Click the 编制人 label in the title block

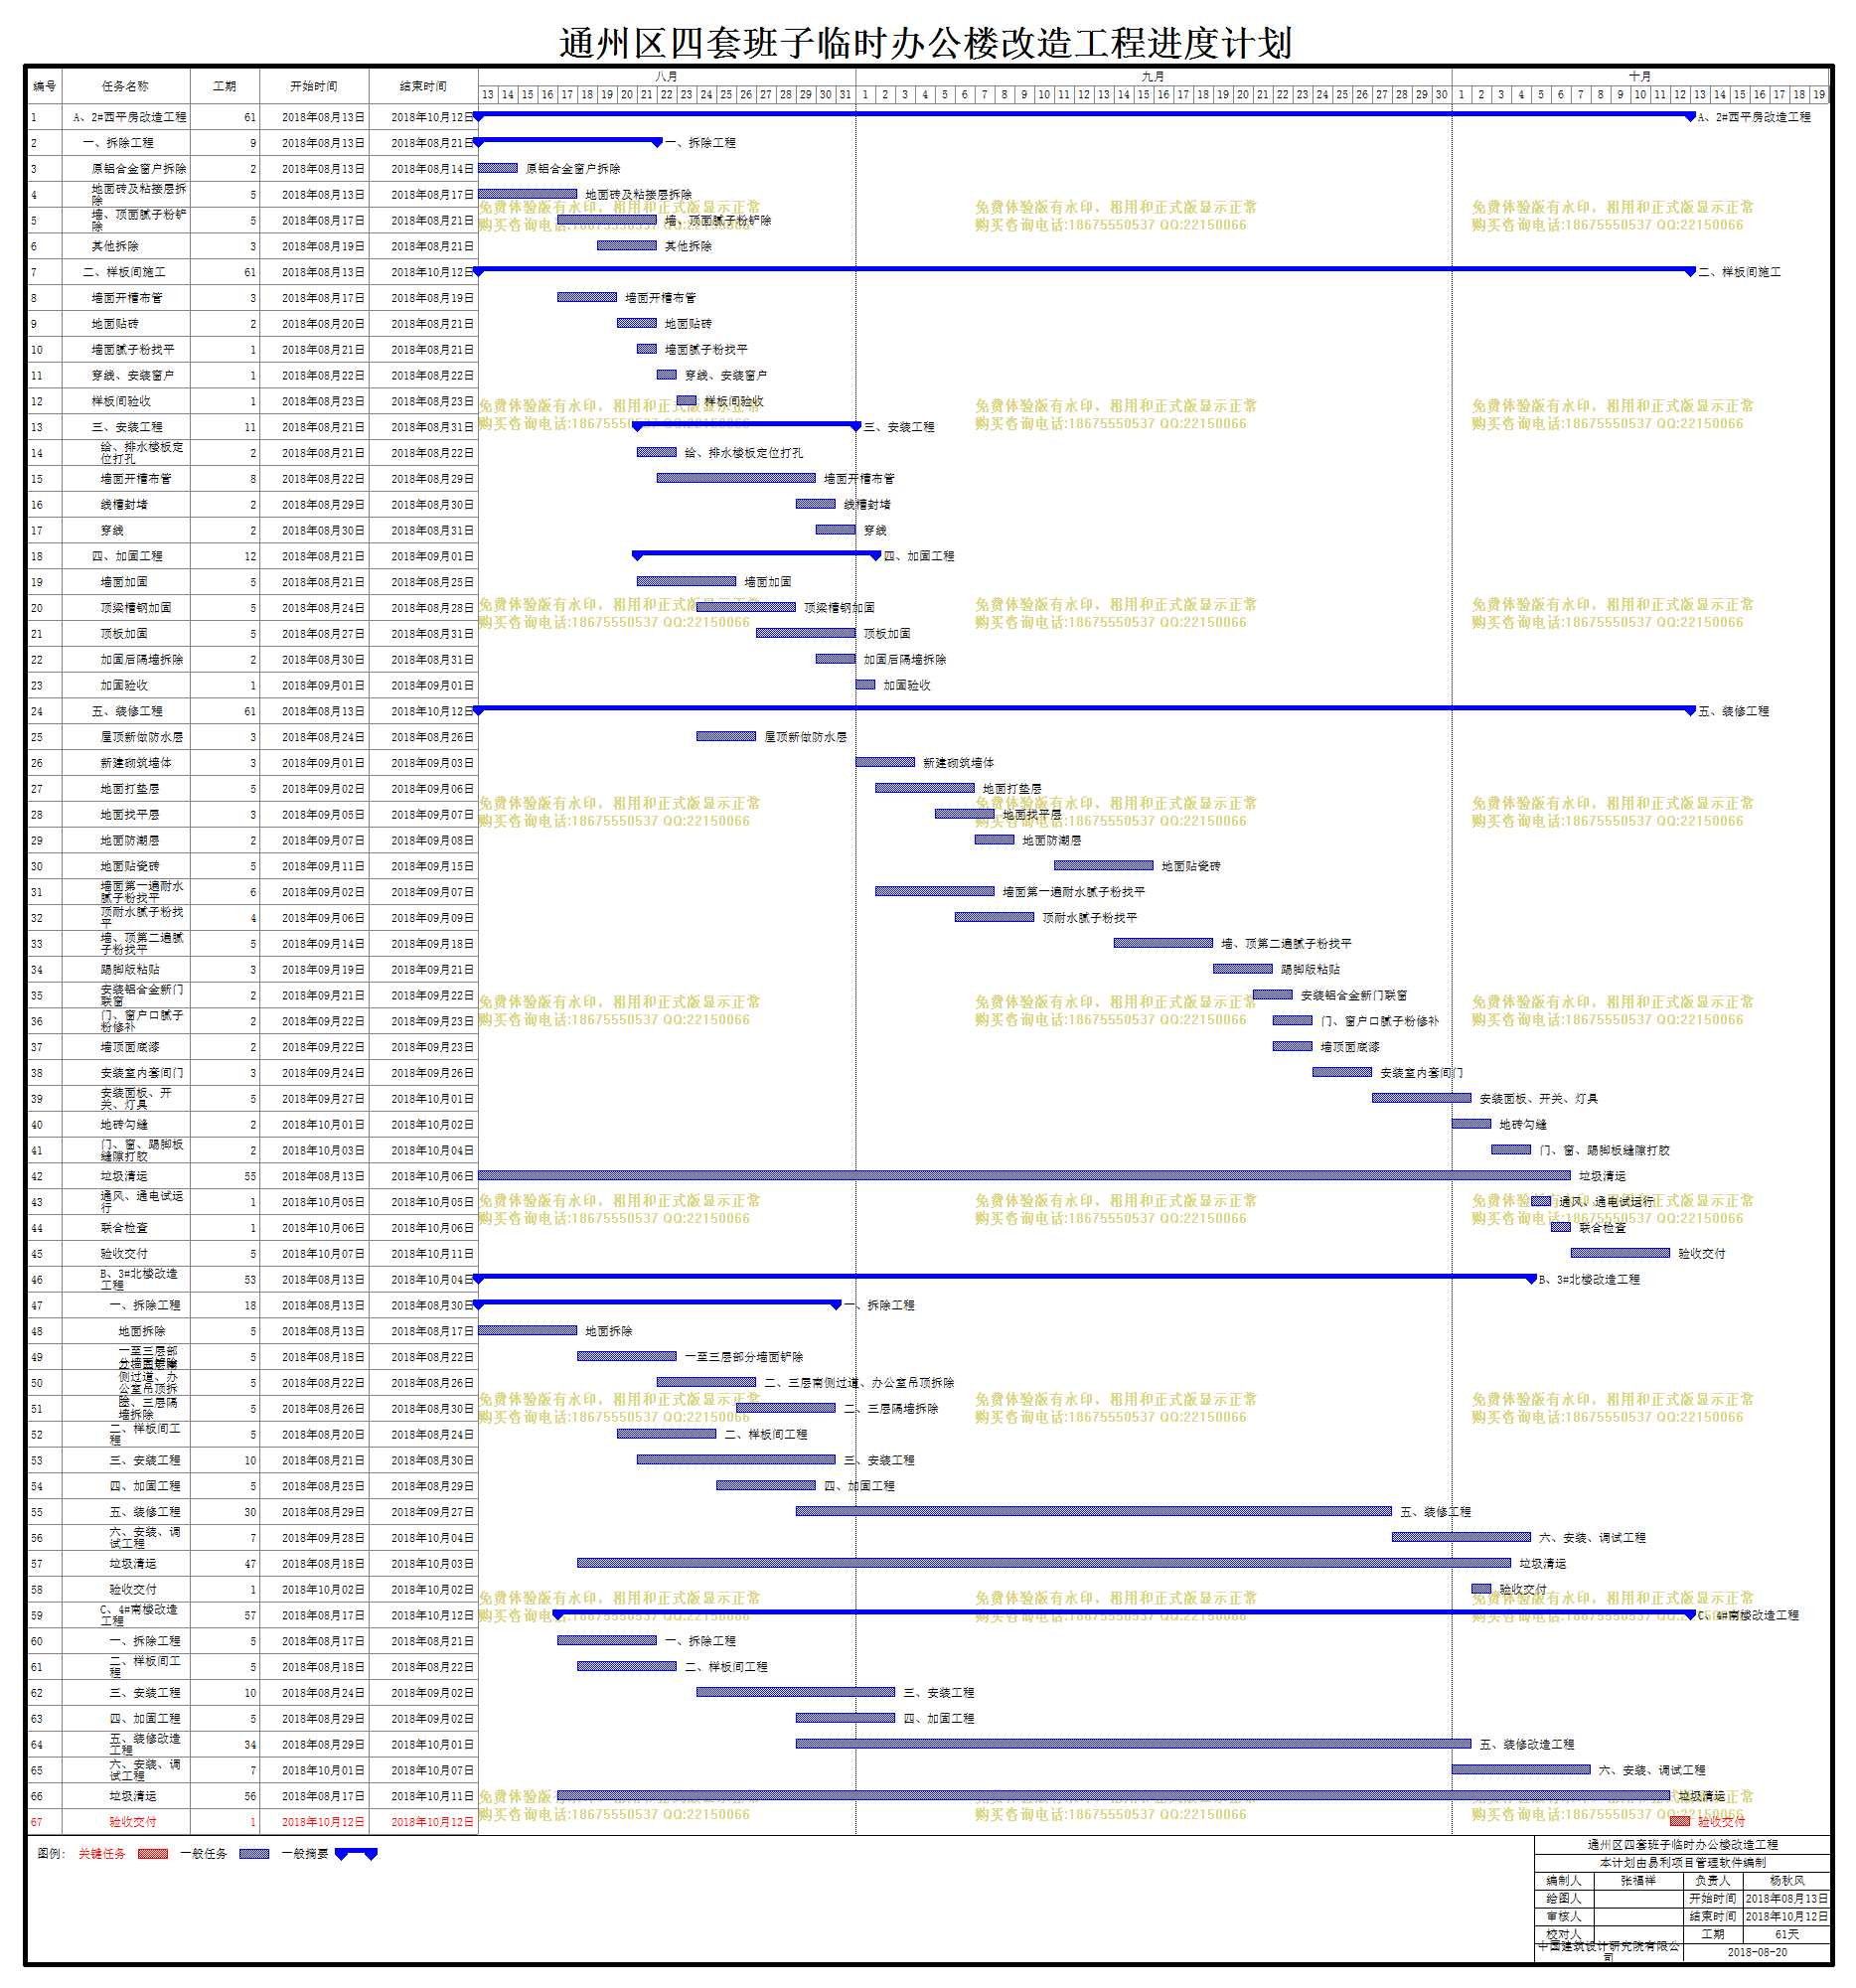pyautogui.click(x=1564, y=1880)
